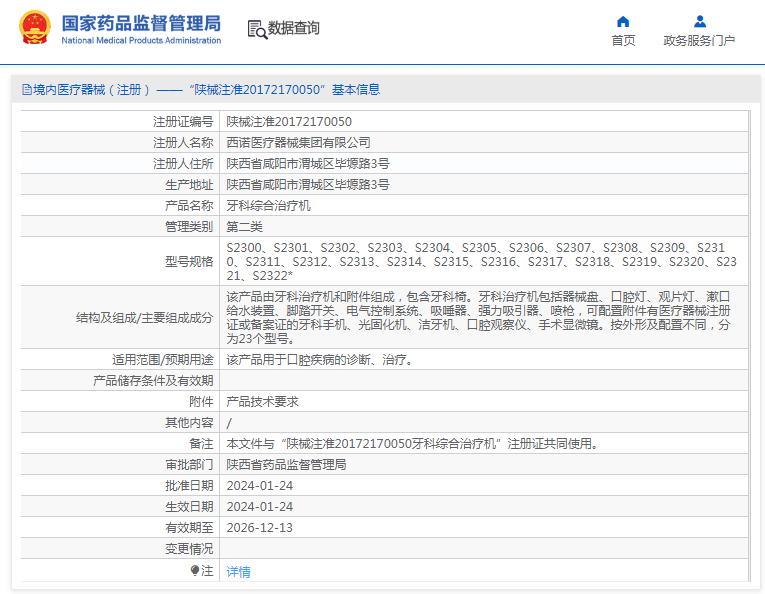The image size is (765, 594).
Task: Click the model specification list S2300 cell
Action: (483, 261)
